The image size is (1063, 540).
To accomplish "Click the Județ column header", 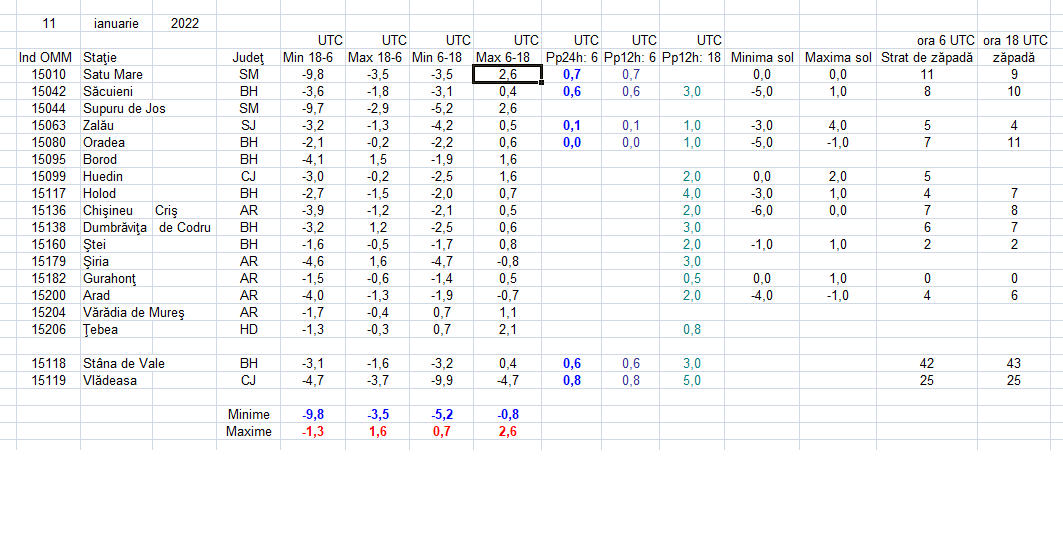I will [x=248, y=58].
